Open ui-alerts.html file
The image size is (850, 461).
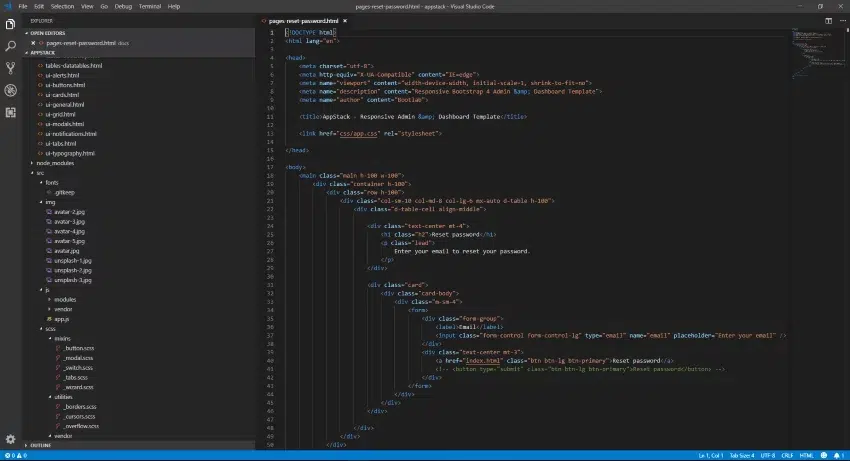point(62,75)
